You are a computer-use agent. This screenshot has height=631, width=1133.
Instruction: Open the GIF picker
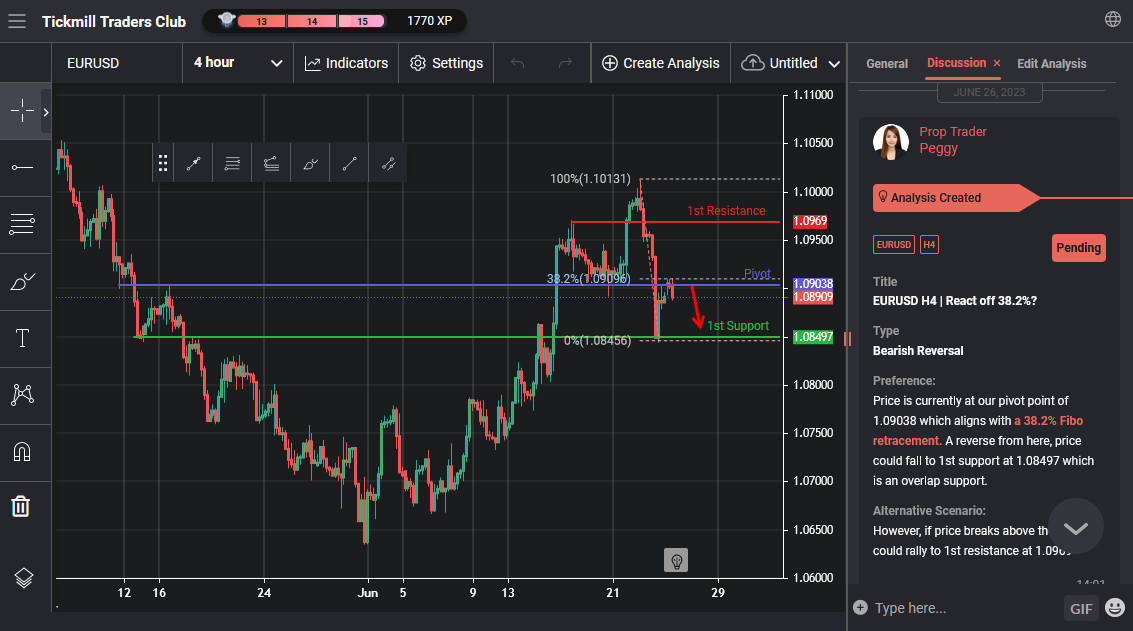click(1081, 609)
